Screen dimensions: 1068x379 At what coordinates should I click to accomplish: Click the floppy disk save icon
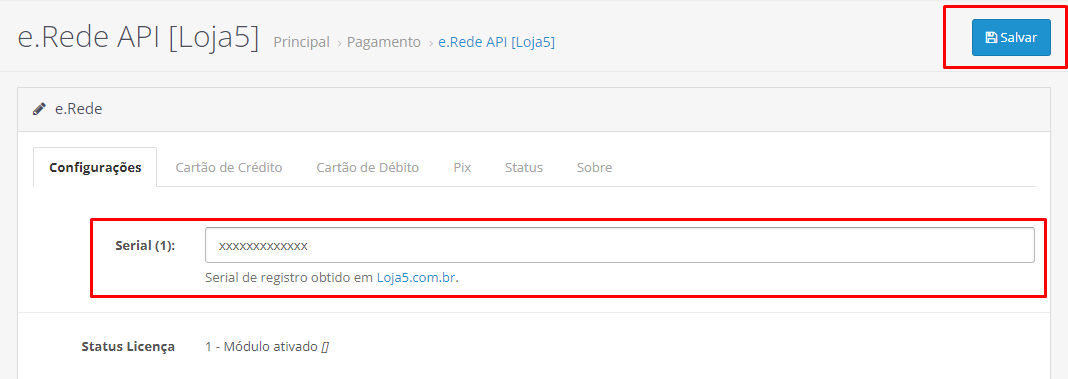992,37
